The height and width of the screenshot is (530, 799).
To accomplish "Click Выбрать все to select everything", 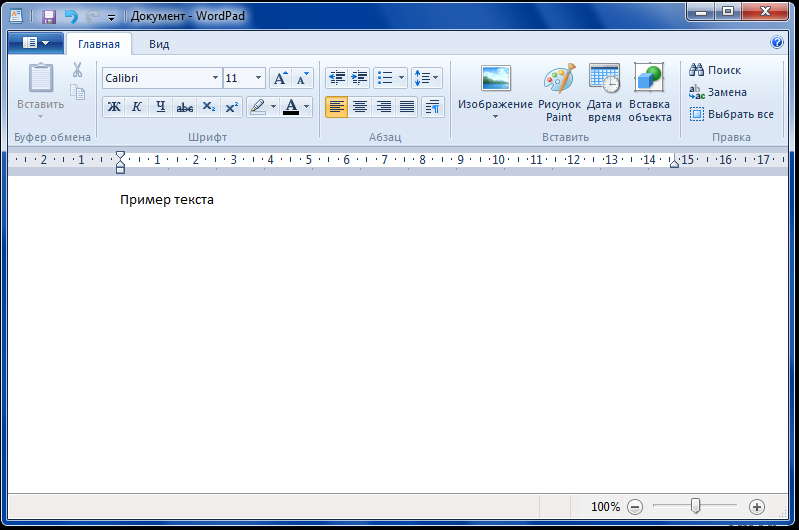I will 732,114.
